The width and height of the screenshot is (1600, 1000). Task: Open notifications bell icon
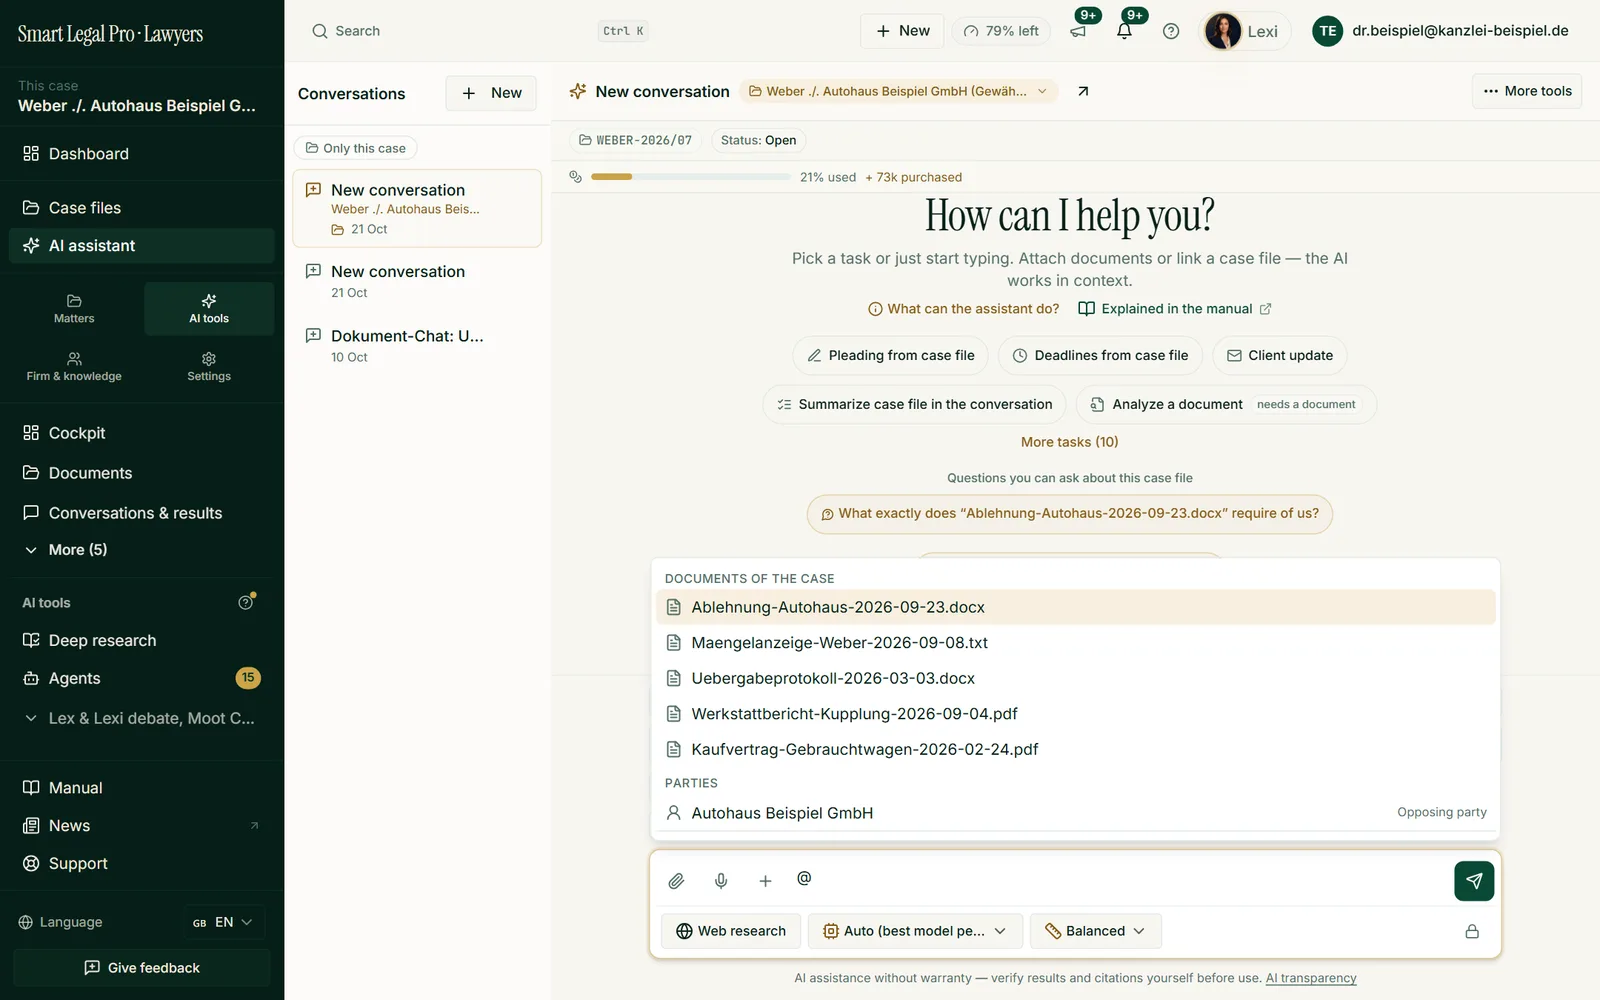pos(1124,31)
